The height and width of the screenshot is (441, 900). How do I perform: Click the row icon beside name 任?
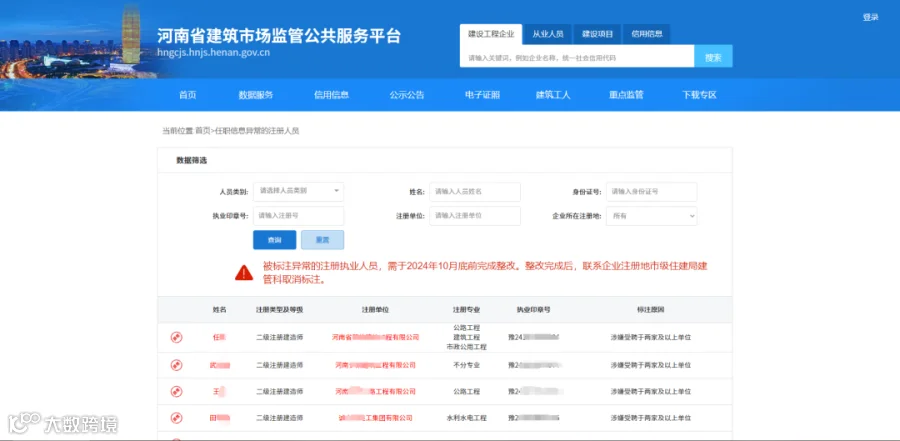[x=177, y=338]
